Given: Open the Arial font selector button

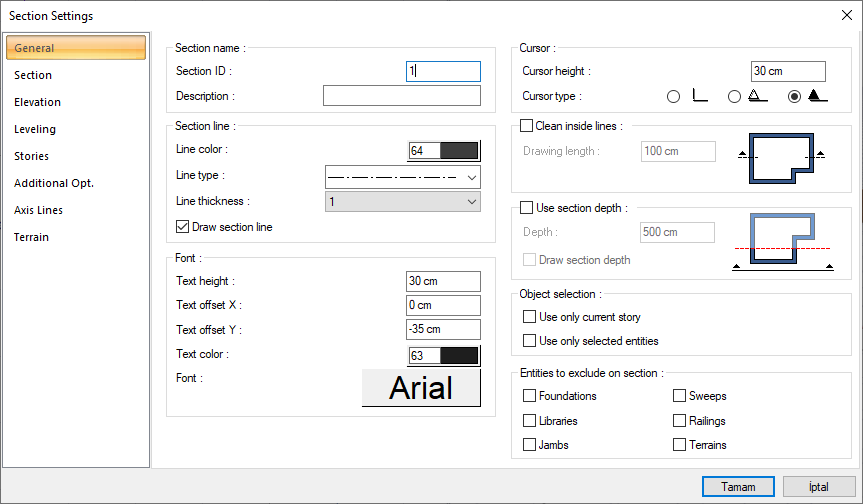Looking at the screenshot, I should point(421,388).
